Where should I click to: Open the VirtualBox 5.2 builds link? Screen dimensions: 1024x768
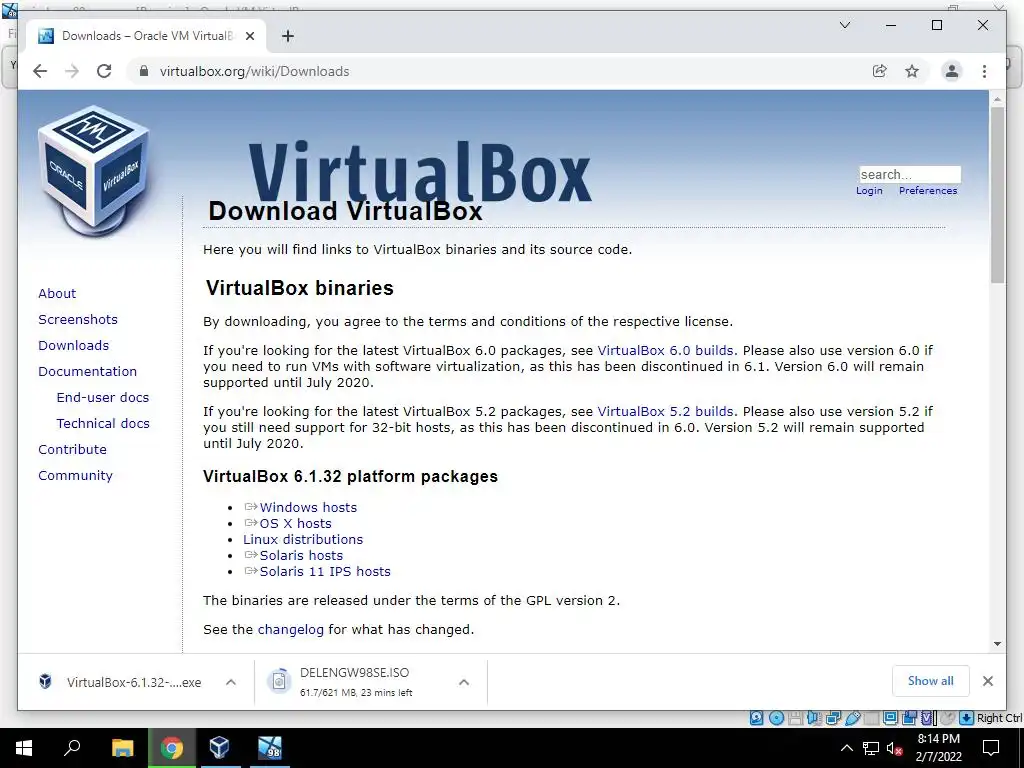point(665,411)
